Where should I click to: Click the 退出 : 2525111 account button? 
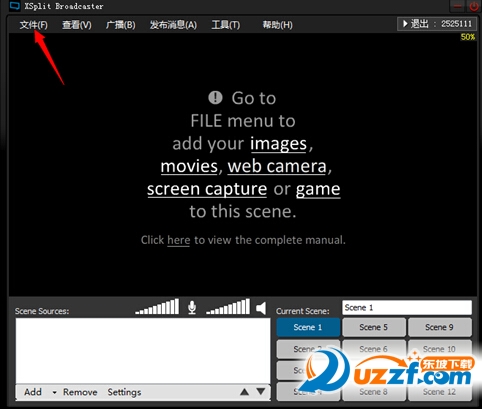(x=436, y=24)
